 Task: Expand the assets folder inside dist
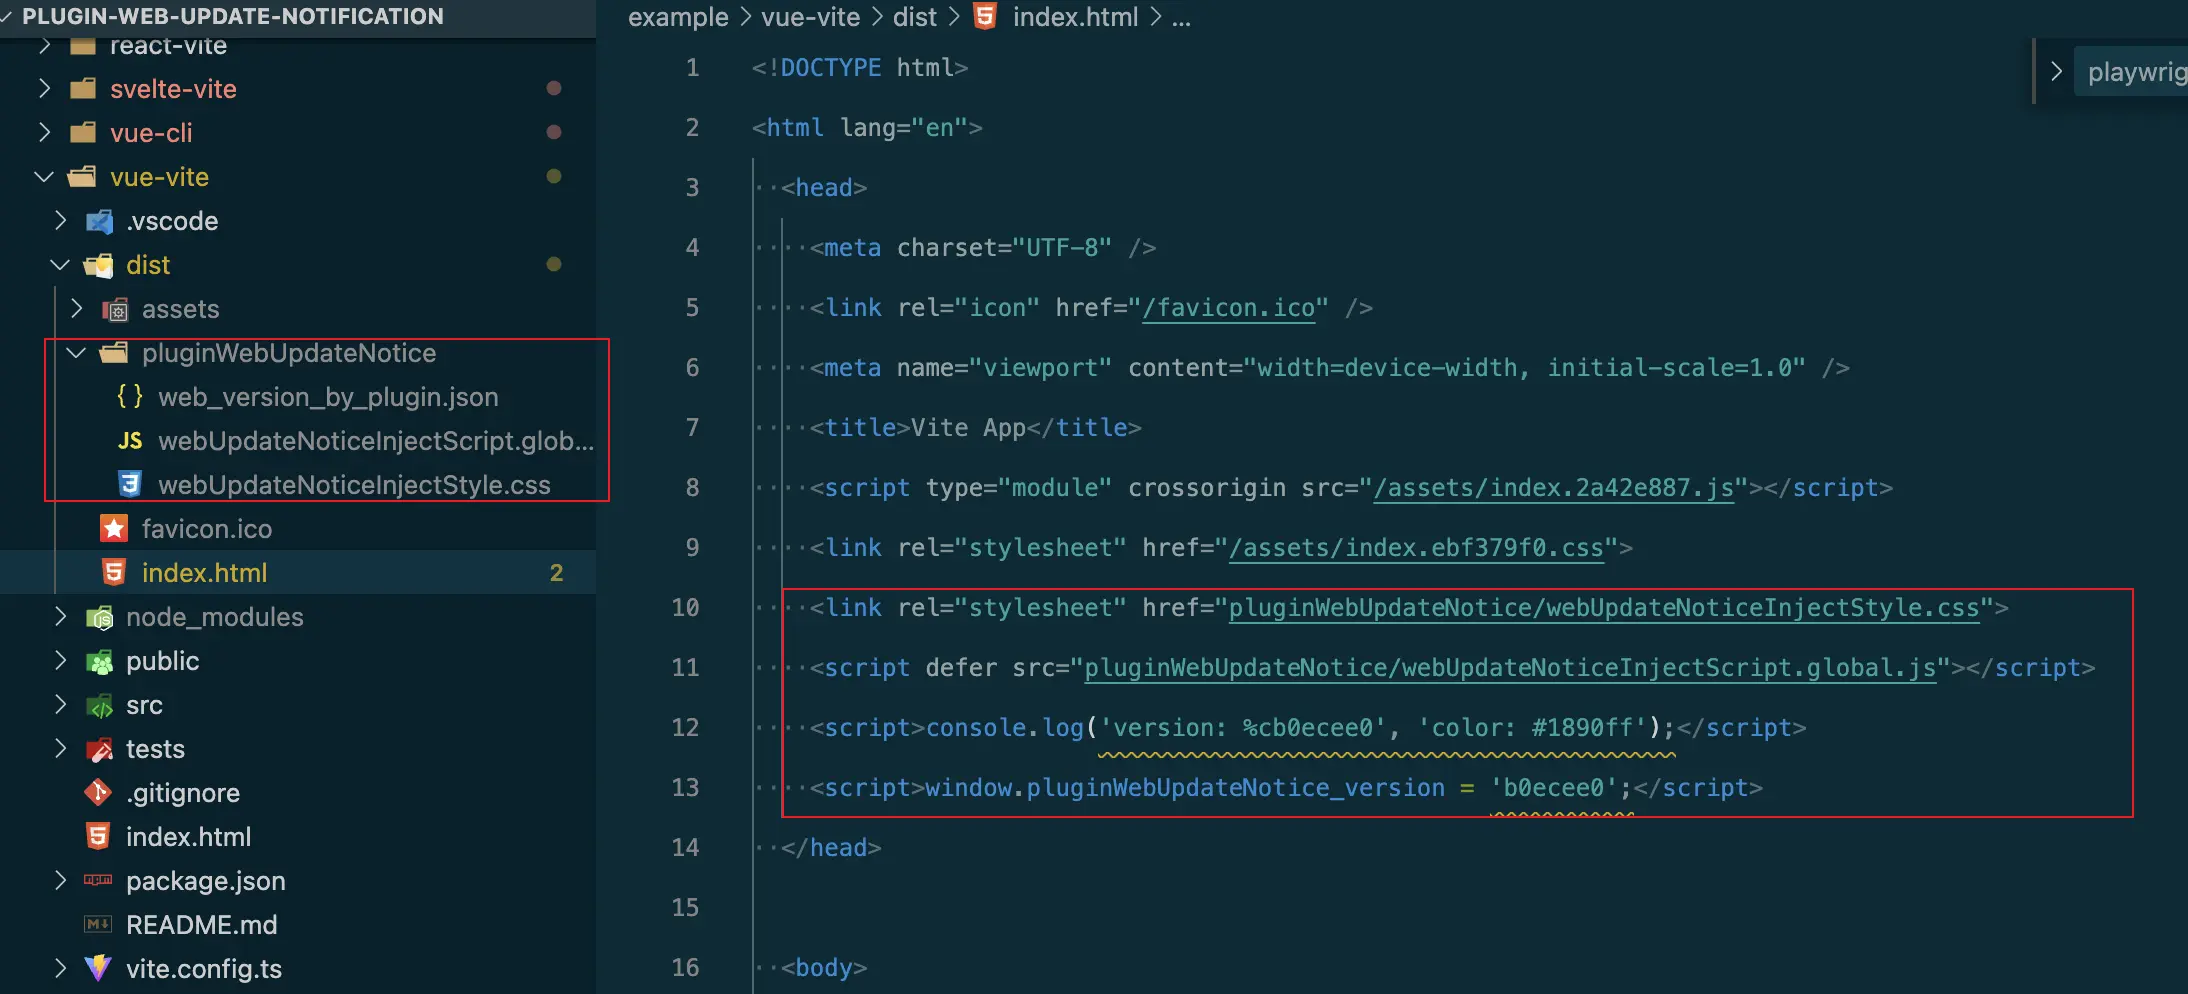pyautogui.click(x=76, y=309)
